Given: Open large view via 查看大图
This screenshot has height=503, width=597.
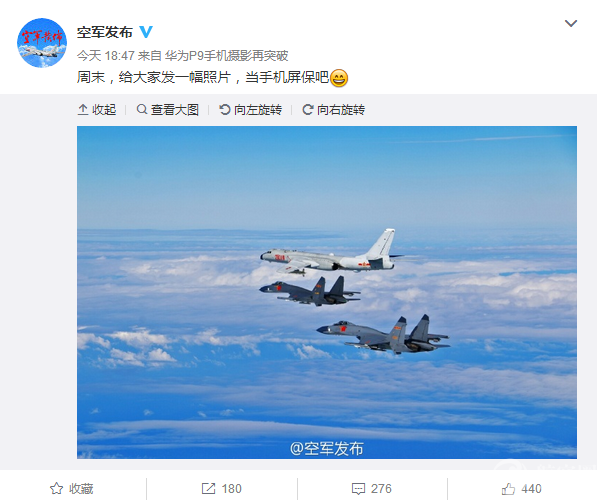Looking at the screenshot, I should click(x=168, y=110).
